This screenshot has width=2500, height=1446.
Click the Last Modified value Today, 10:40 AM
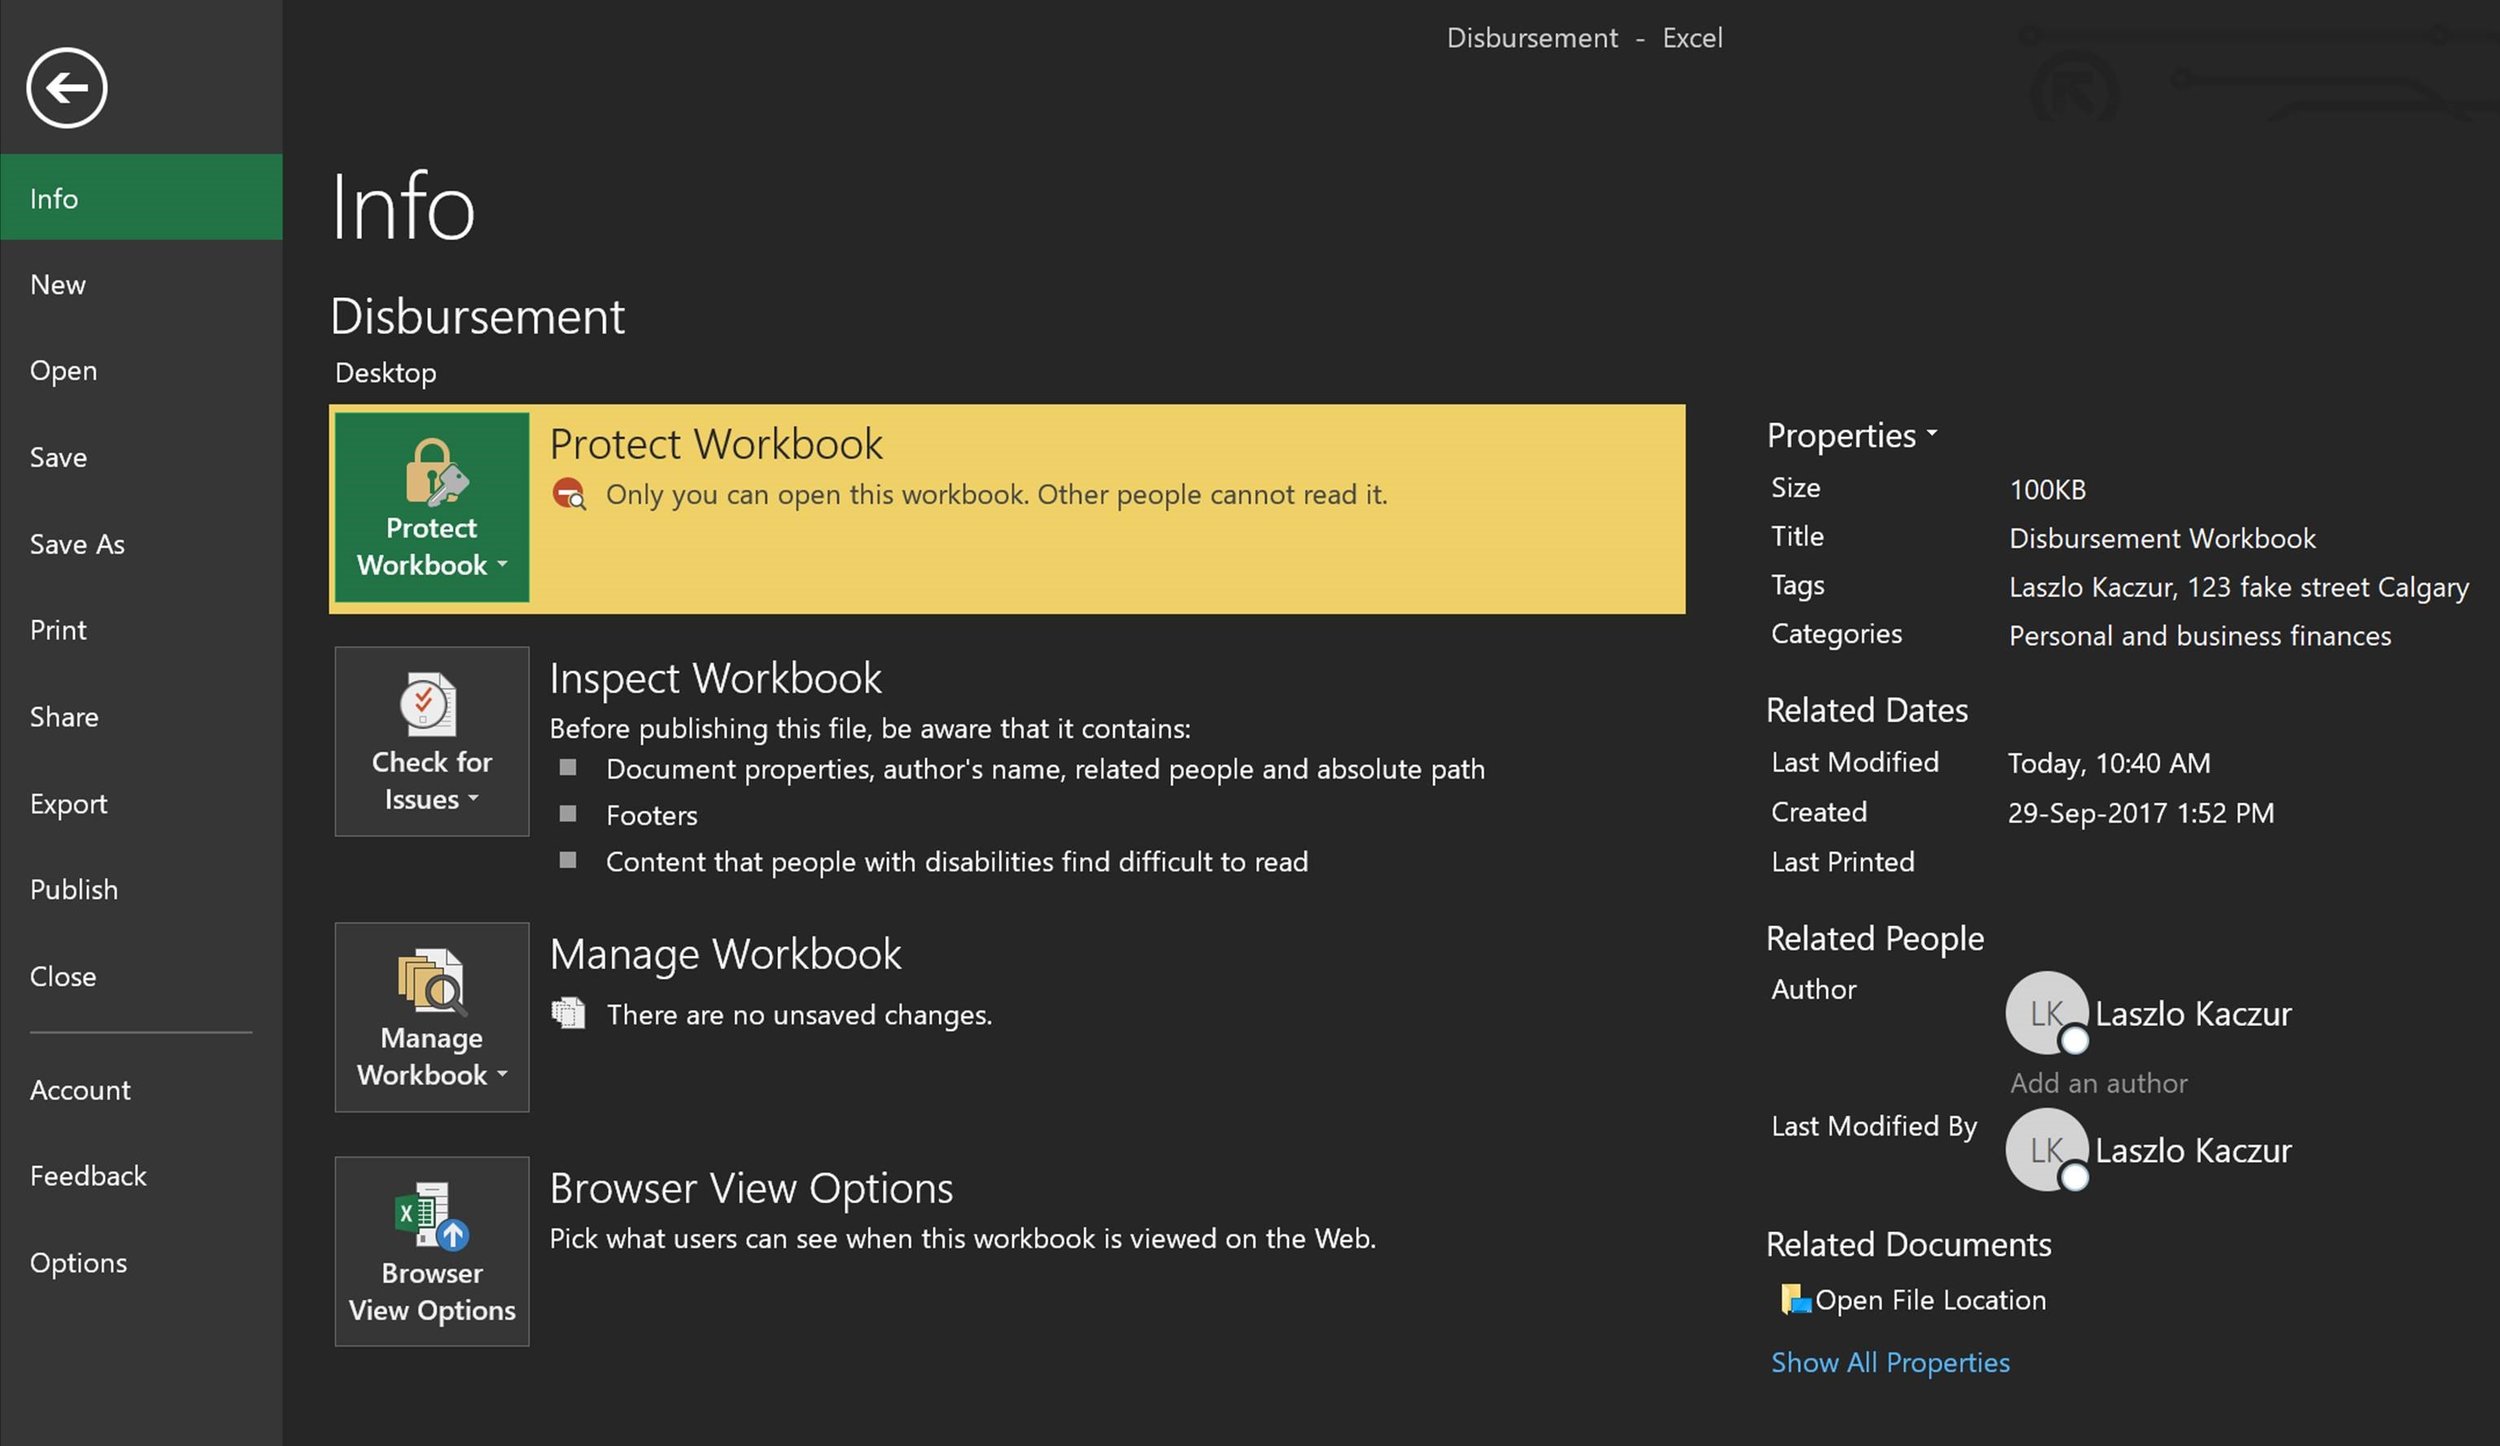click(2109, 764)
